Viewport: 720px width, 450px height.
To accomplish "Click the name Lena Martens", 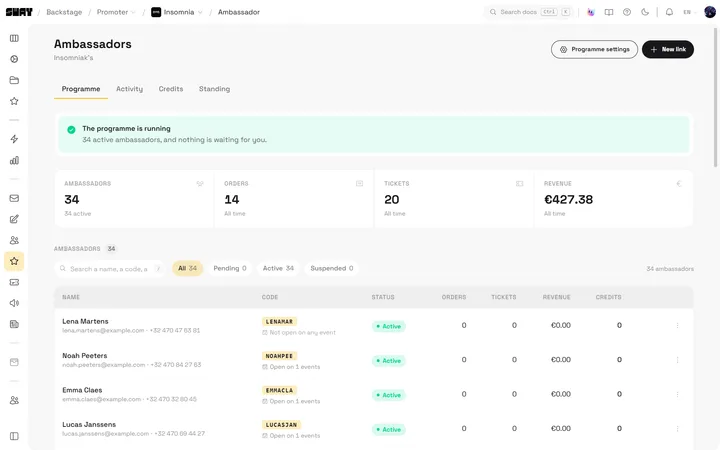I will click(x=85, y=321).
